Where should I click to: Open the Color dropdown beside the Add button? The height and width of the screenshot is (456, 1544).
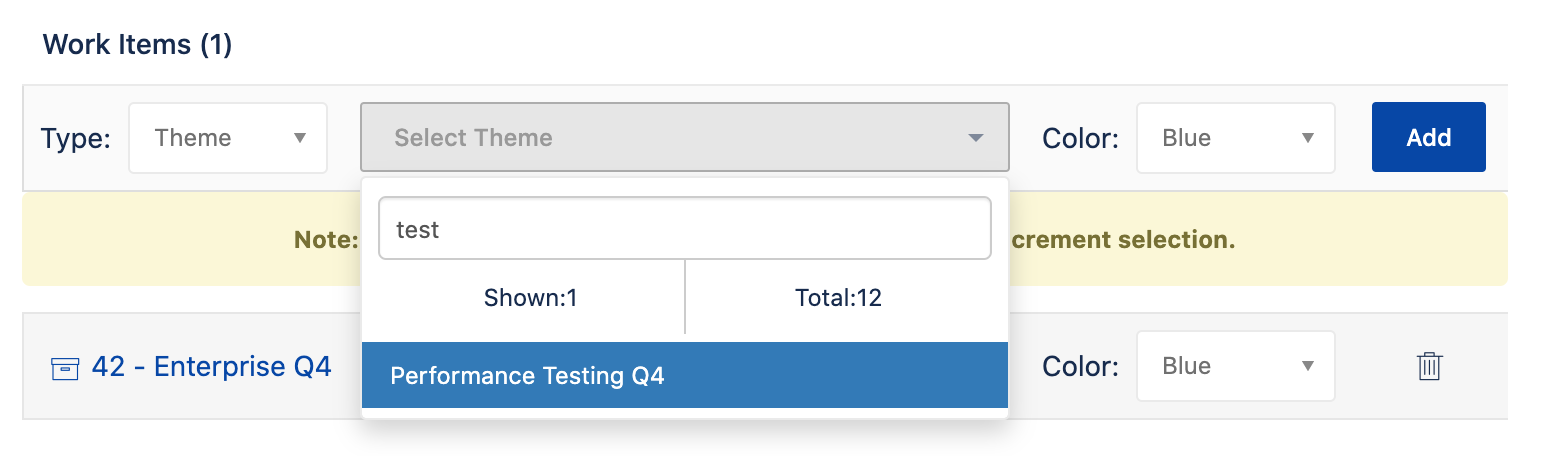coord(1236,138)
